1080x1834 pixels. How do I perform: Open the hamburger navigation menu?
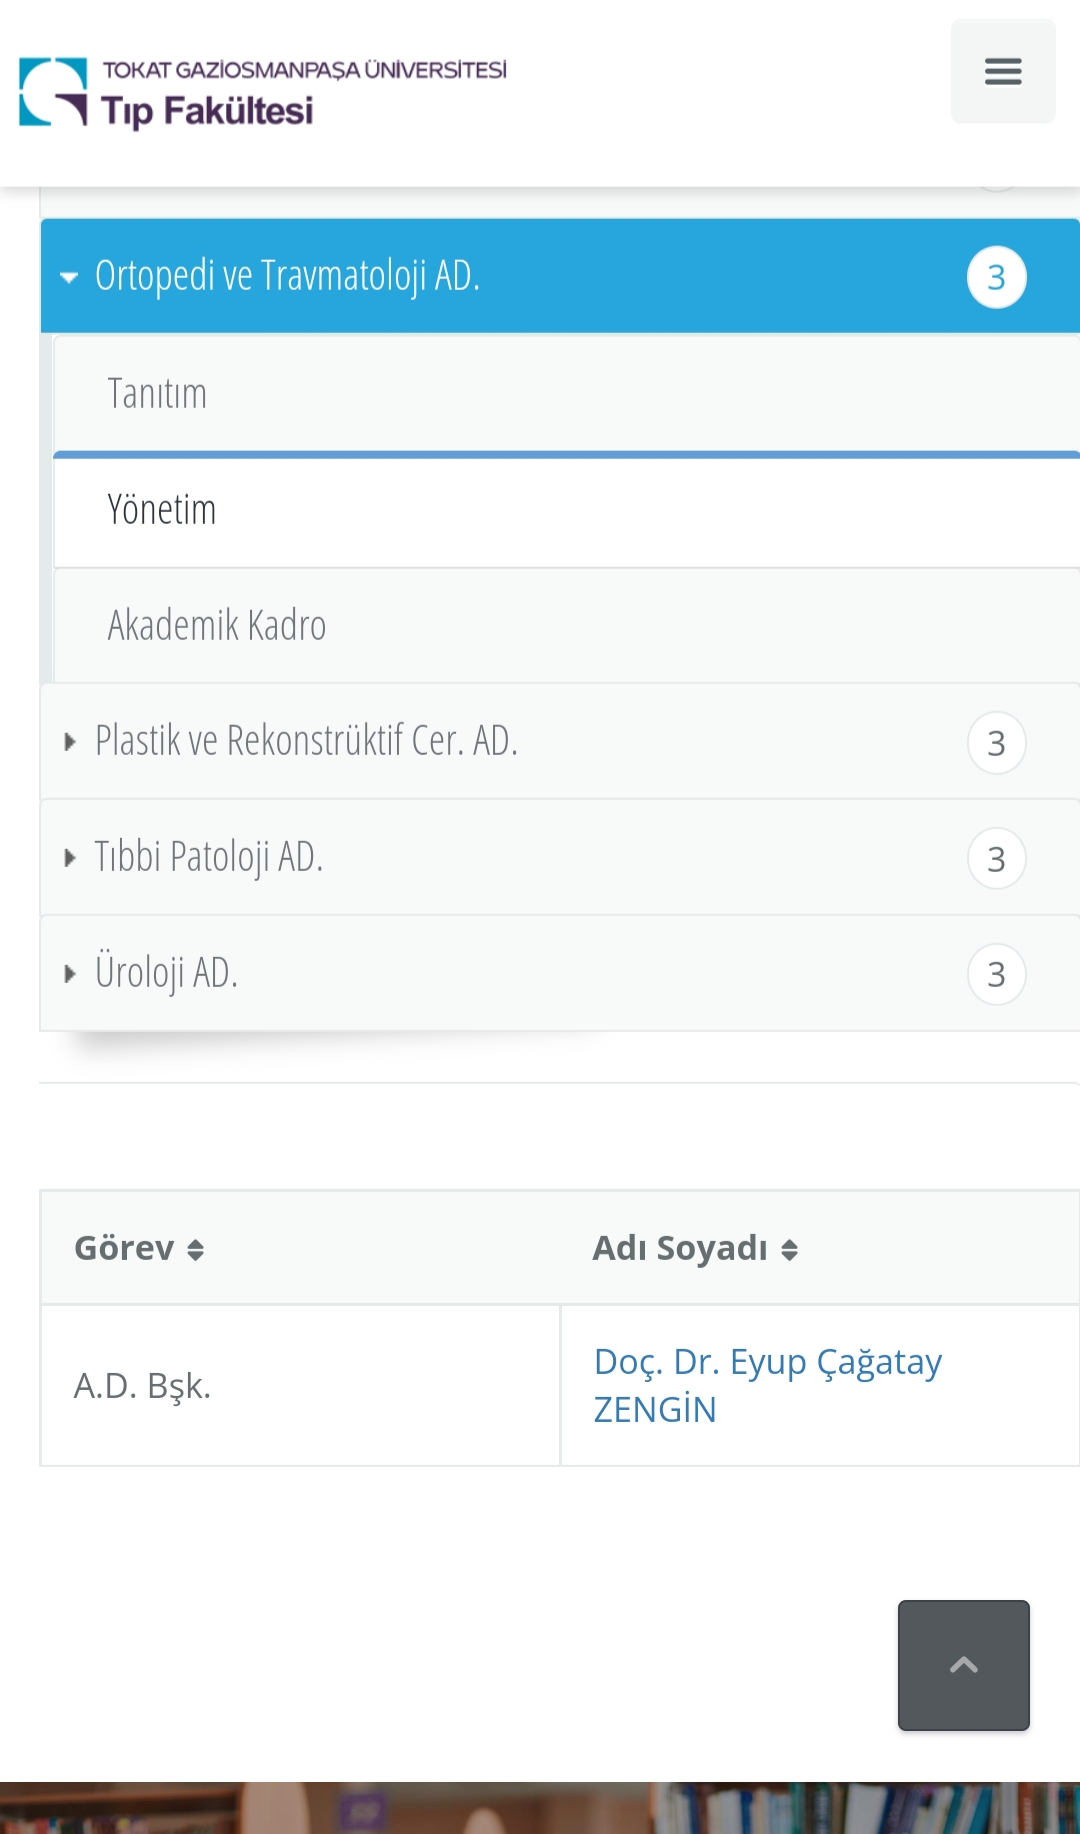coord(1003,71)
